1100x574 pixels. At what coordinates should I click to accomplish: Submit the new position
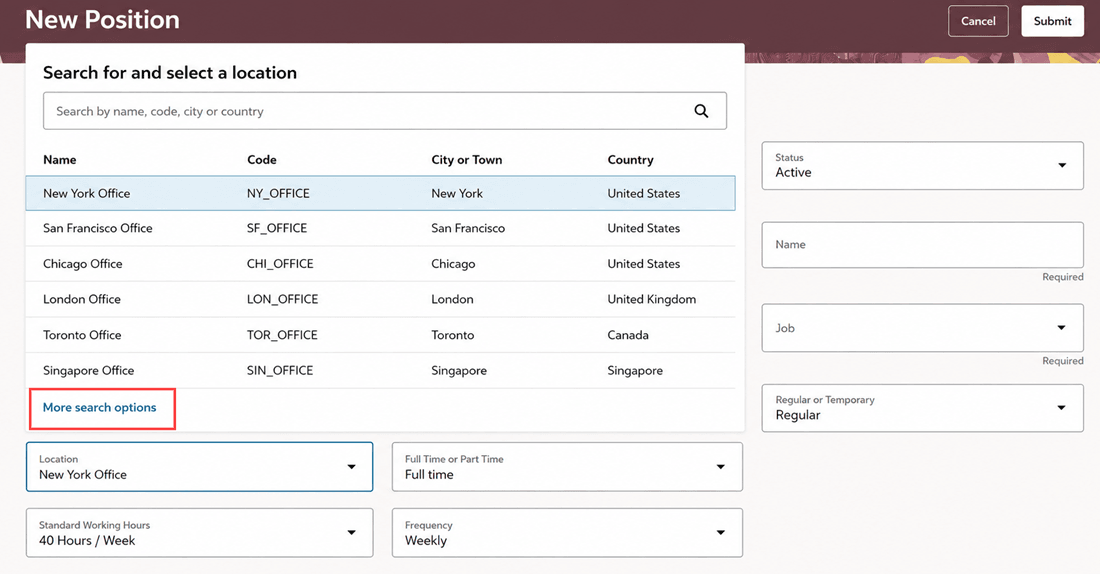[x=1052, y=21]
